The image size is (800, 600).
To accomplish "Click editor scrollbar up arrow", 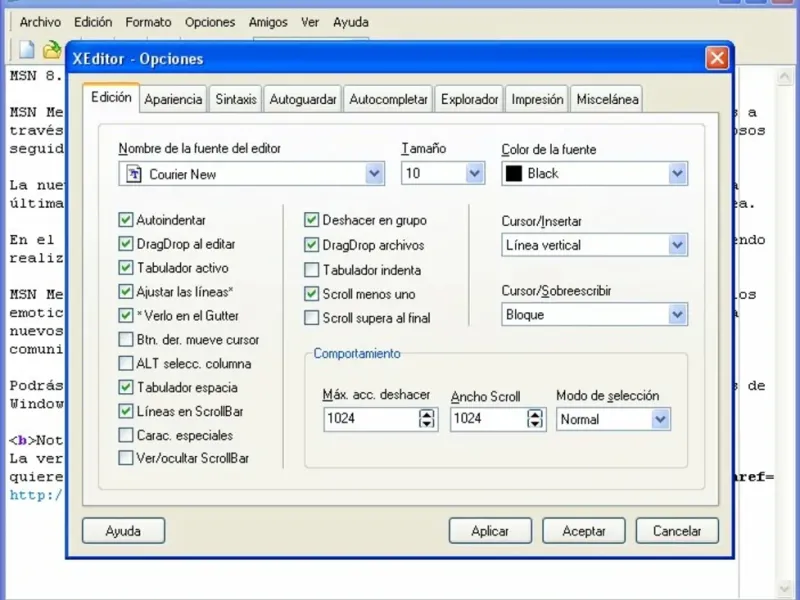I will (784, 77).
